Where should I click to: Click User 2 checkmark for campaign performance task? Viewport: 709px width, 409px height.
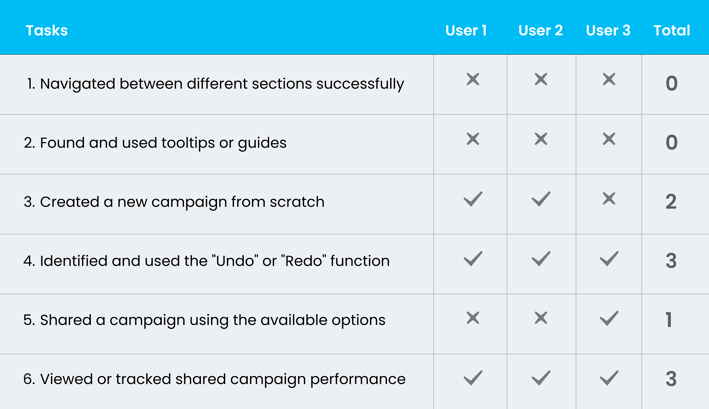pos(540,378)
